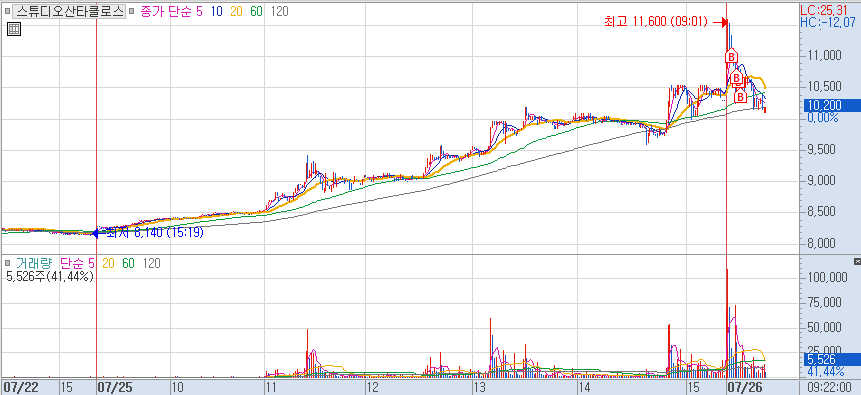The image size is (861, 395).
Task: Click the 09:22:00 time readout
Action: click(830, 387)
